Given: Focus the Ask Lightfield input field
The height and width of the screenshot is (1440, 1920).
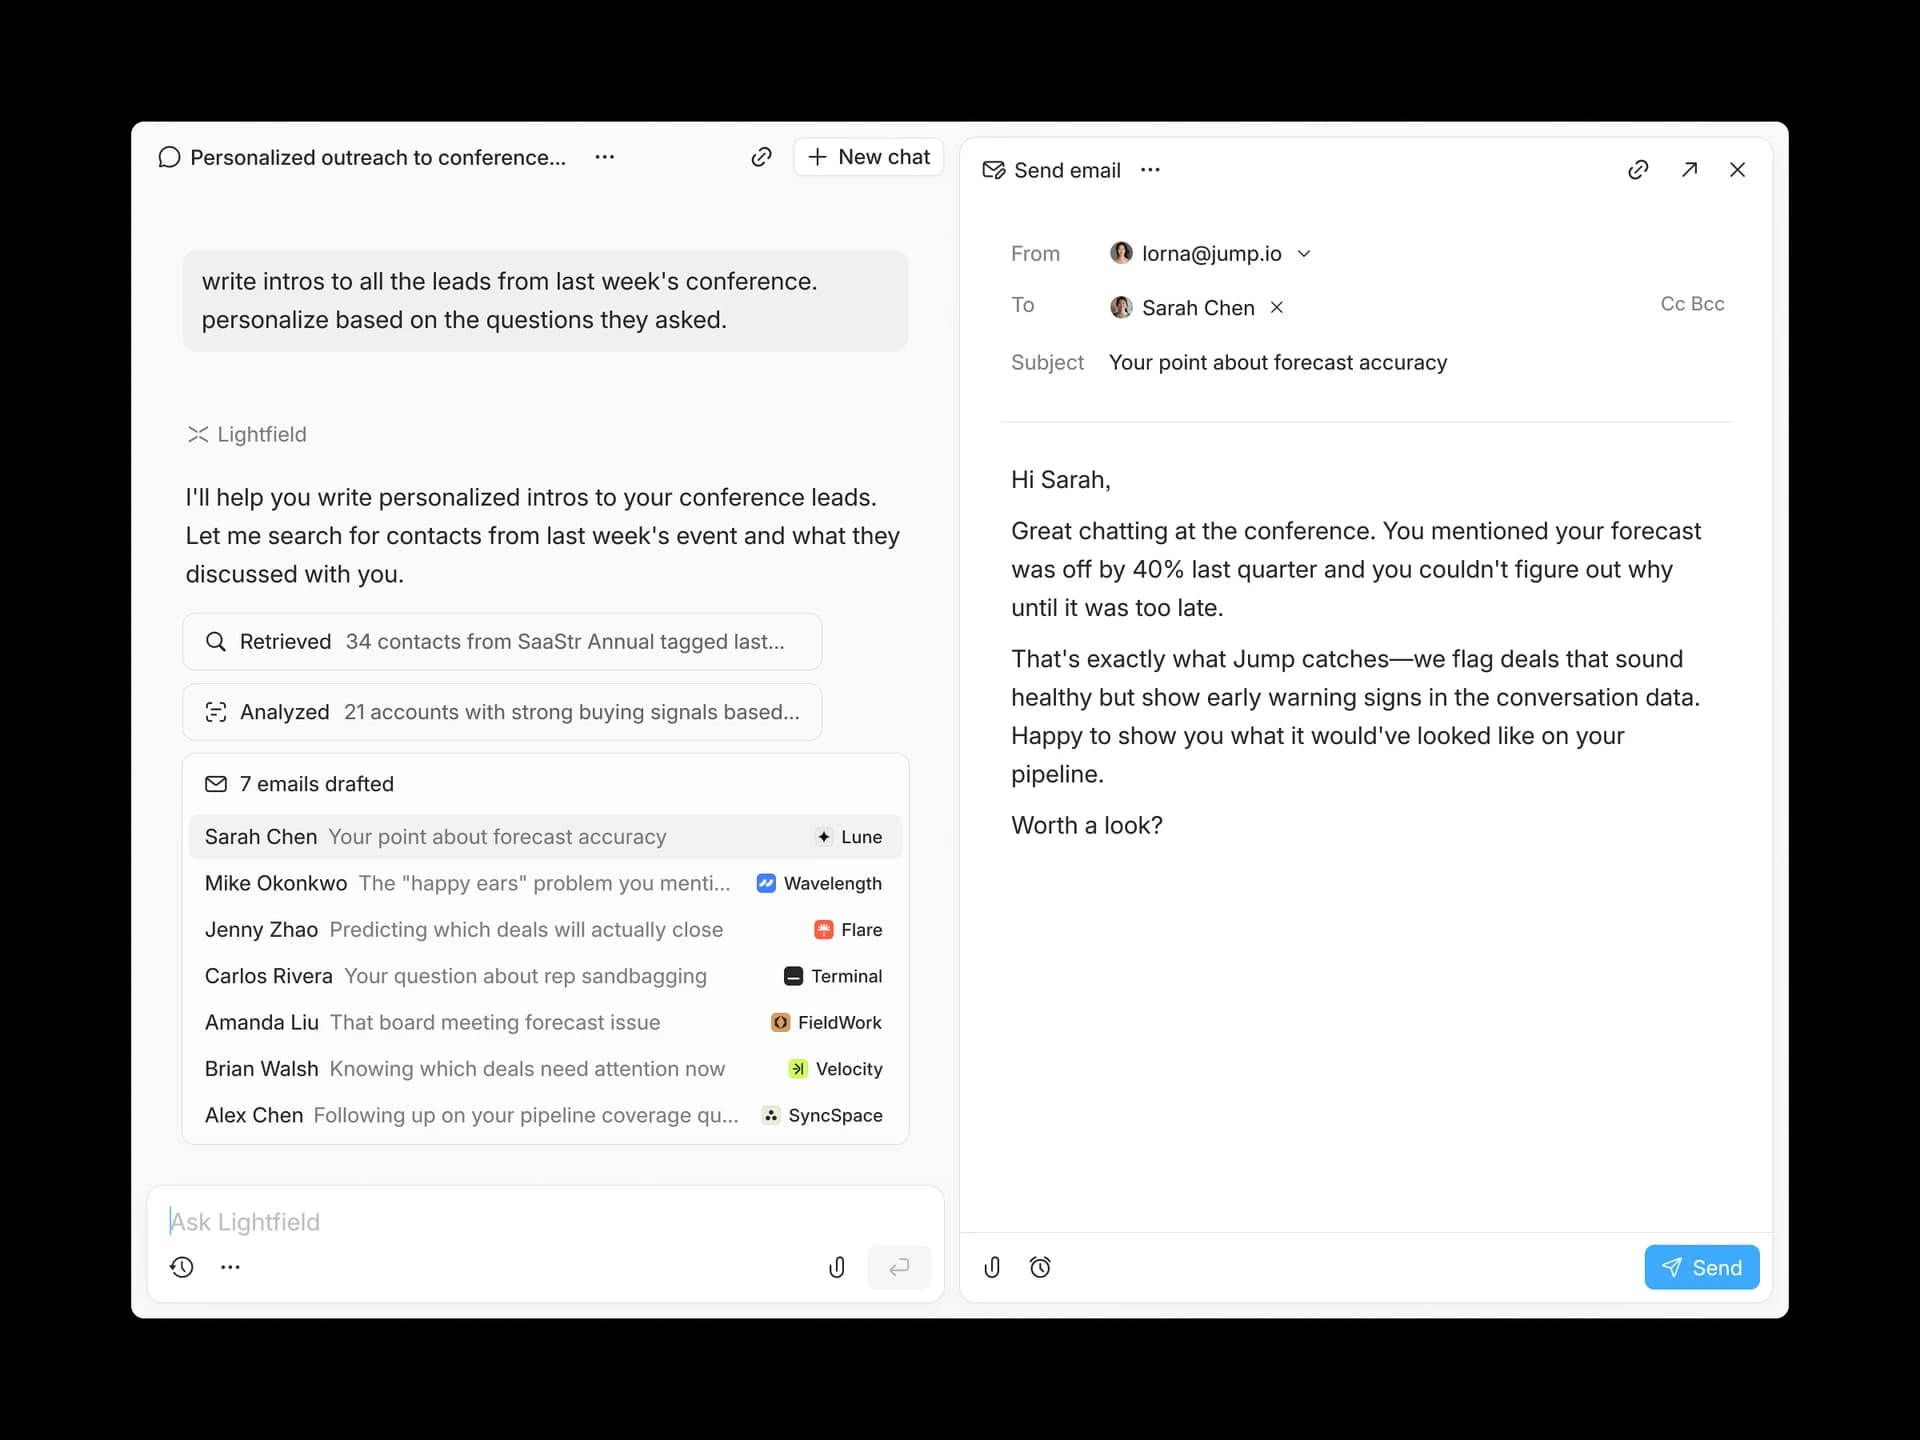Looking at the screenshot, I should [x=545, y=1222].
